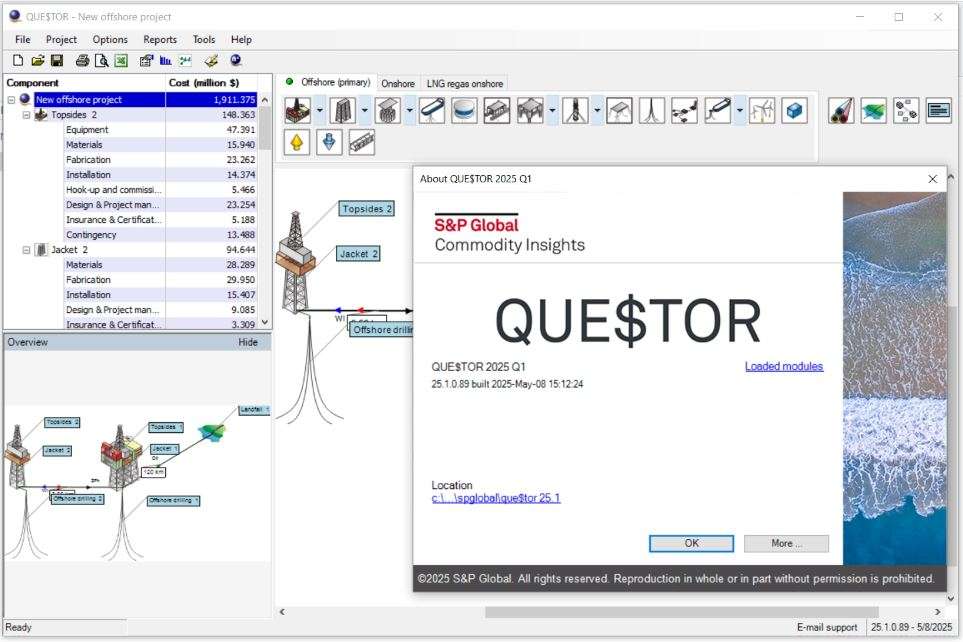Open a project with the folder icon

coord(38,61)
